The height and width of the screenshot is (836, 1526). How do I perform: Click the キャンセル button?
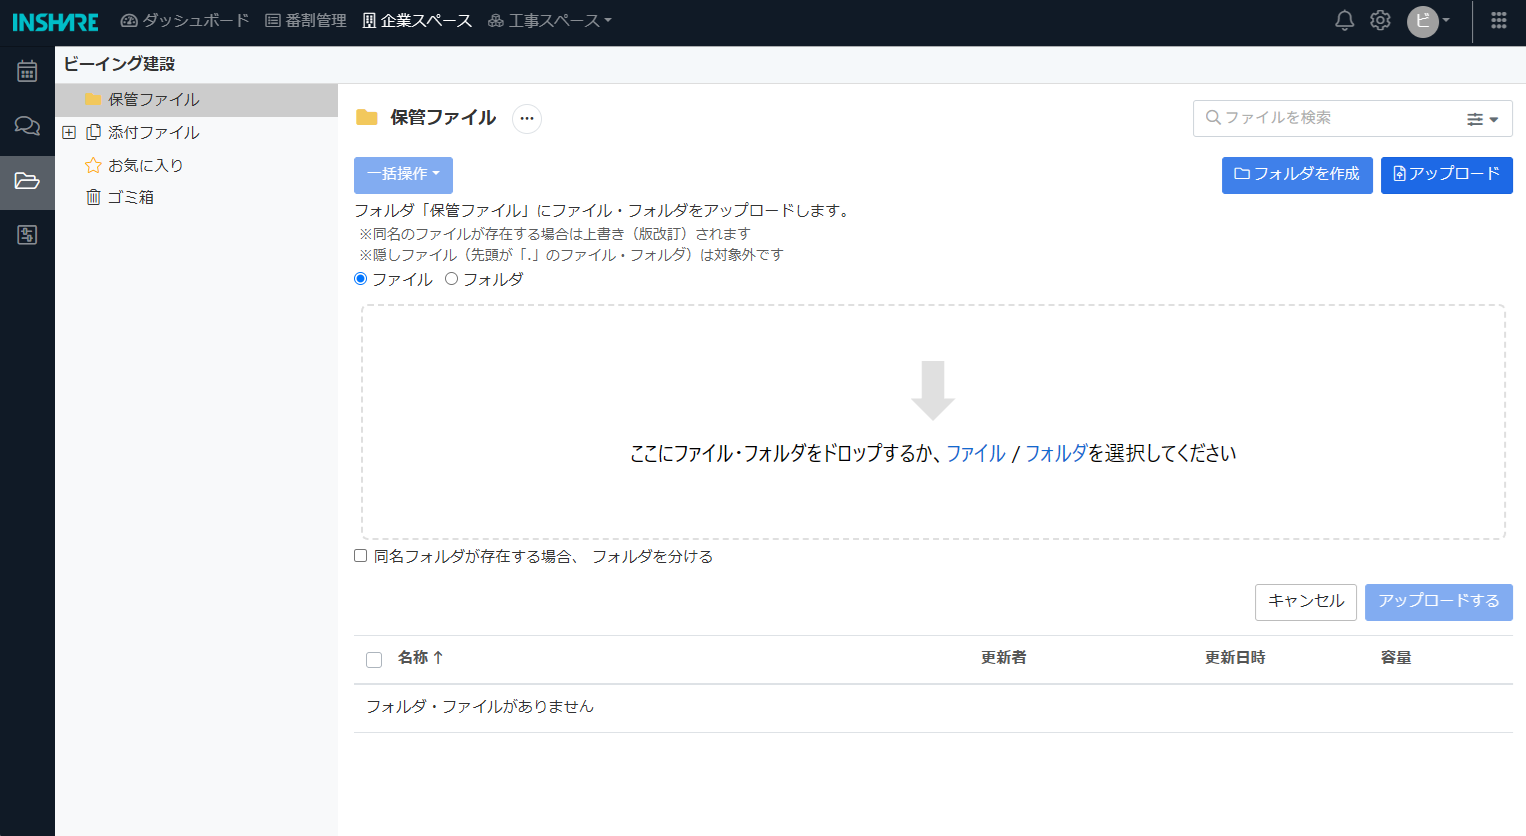point(1306,602)
